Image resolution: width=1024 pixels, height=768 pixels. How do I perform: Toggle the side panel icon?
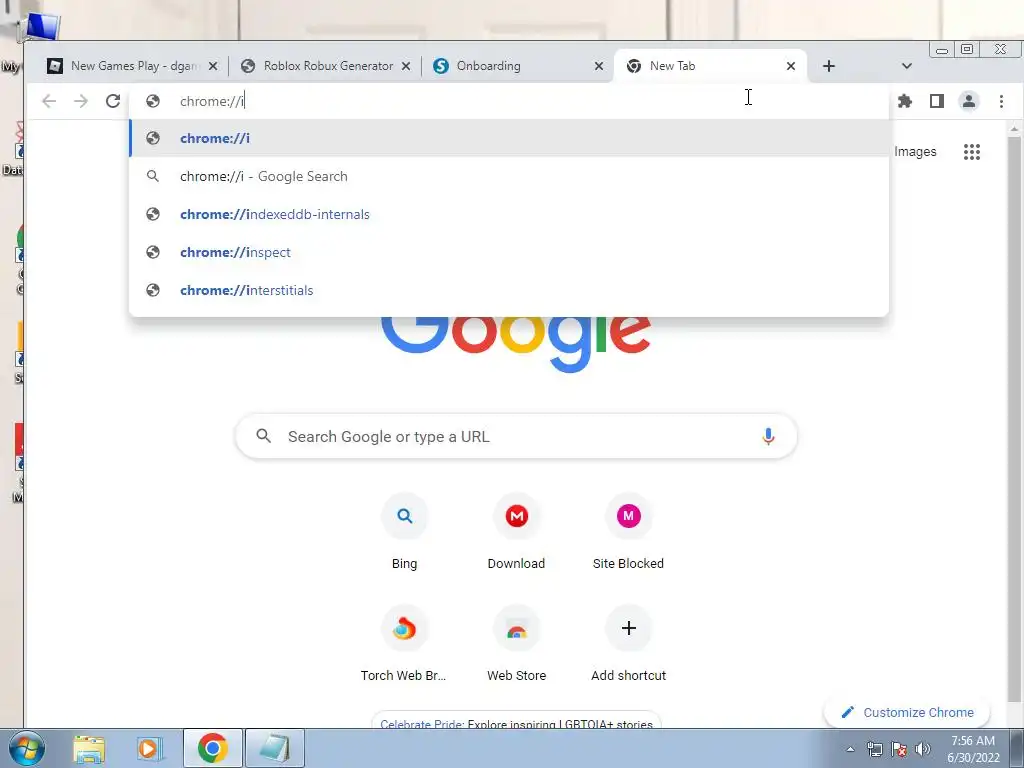click(x=936, y=101)
